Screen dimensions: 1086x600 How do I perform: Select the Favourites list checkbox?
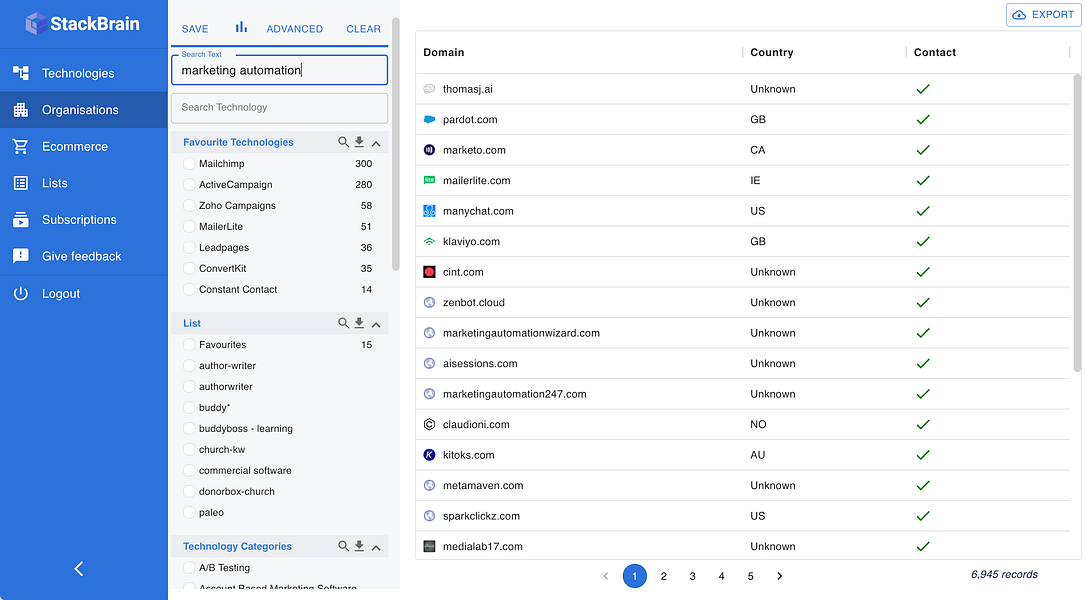(188, 344)
